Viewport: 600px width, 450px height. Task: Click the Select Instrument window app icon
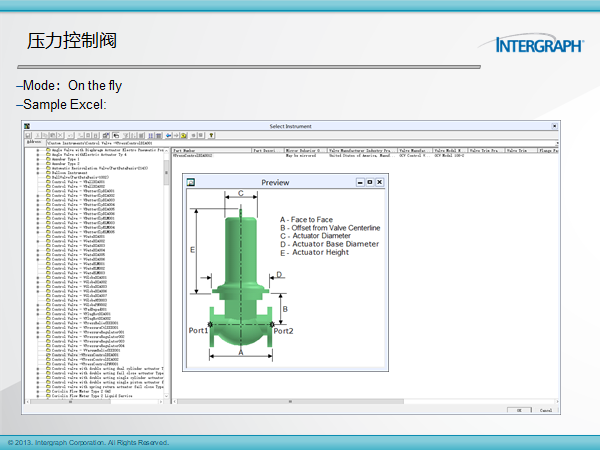point(27,126)
